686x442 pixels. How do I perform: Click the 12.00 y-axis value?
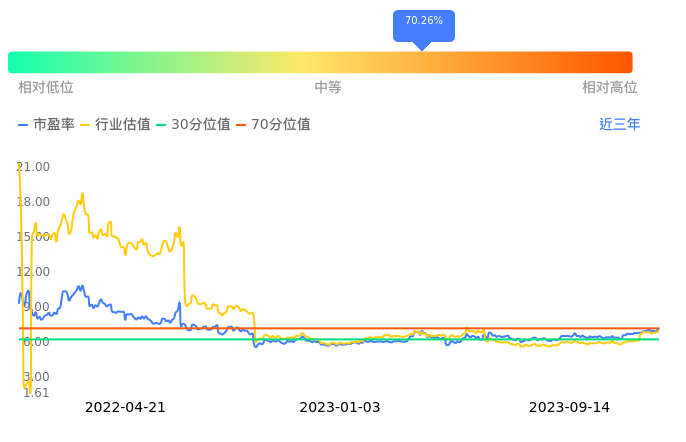(x=34, y=272)
